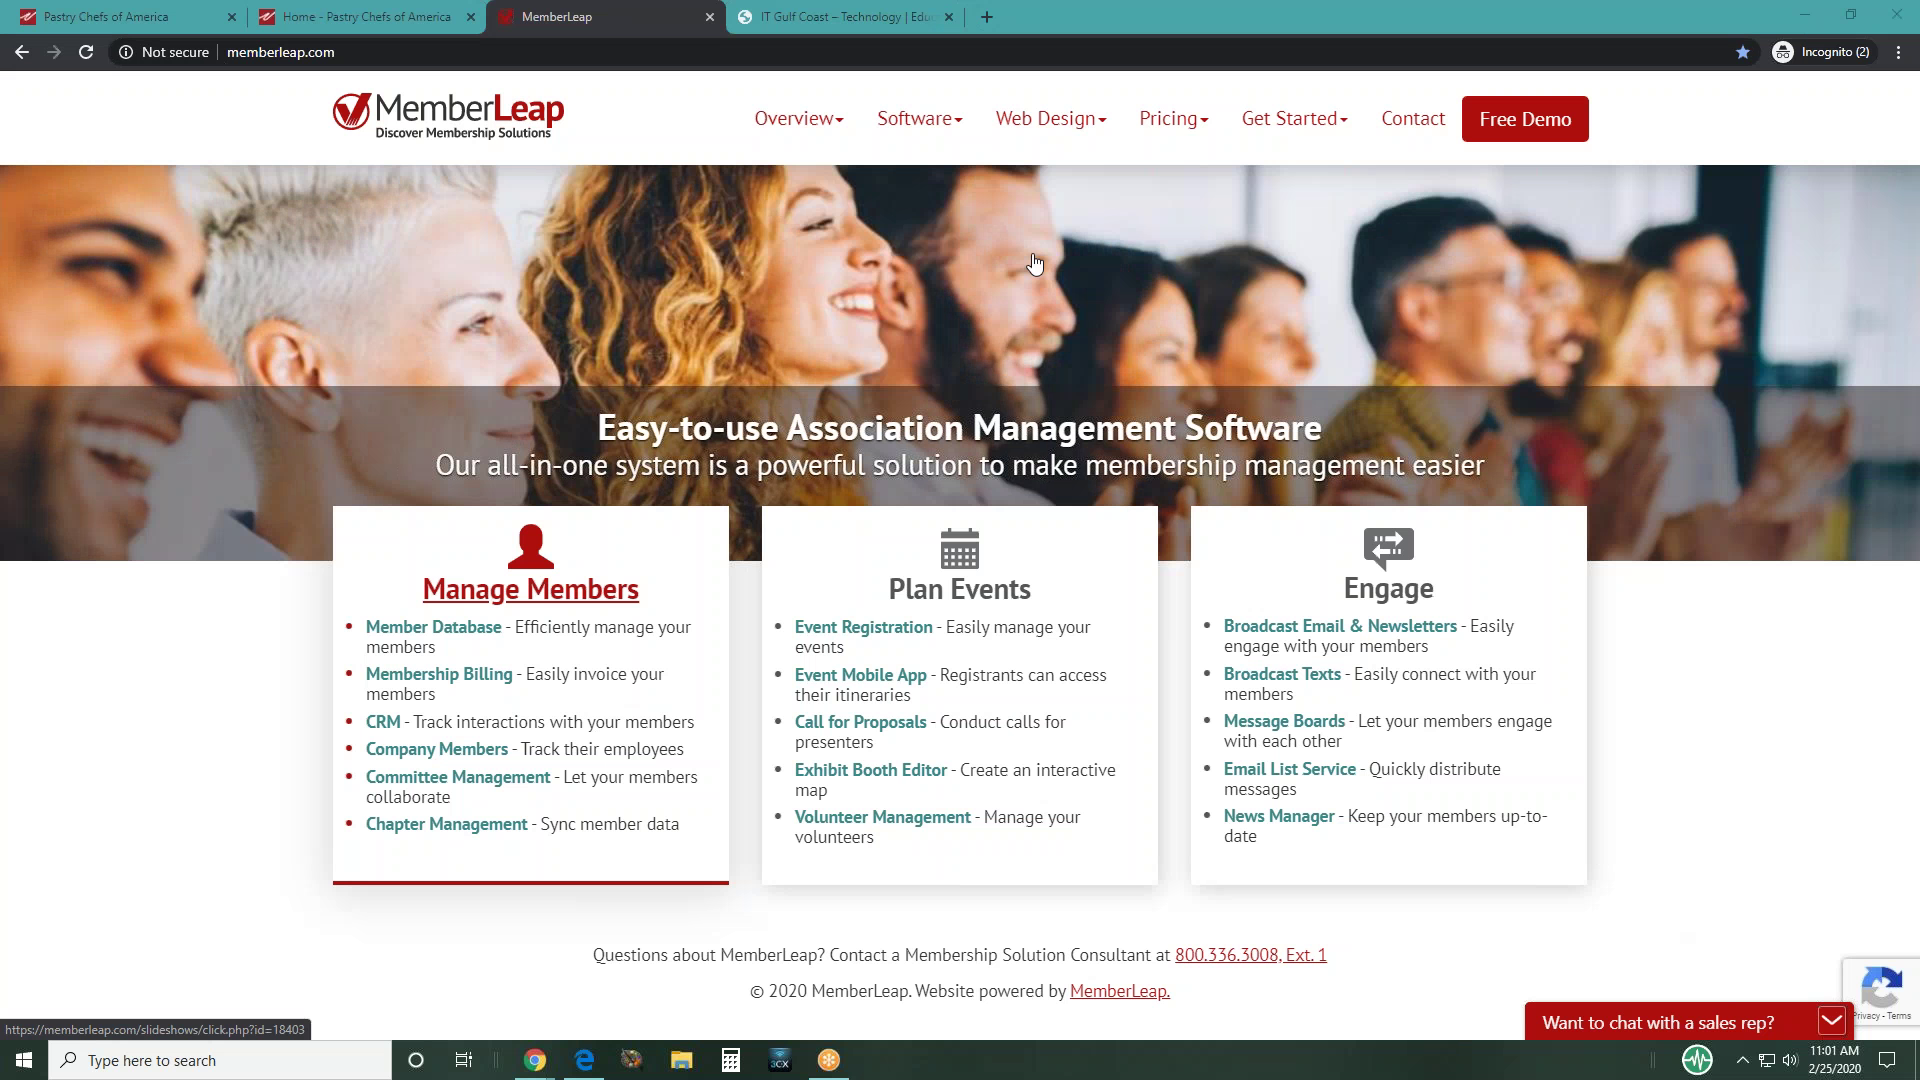This screenshot has height=1080, width=1920.
Task: Open Edge from the taskbar
Action: click(584, 1060)
